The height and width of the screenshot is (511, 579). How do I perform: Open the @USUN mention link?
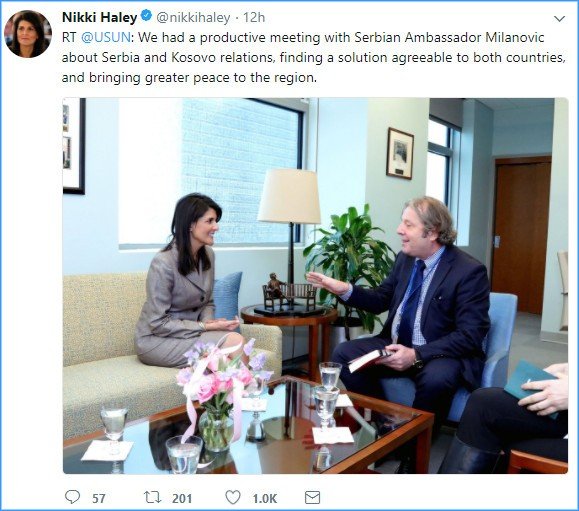tap(106, 37)
